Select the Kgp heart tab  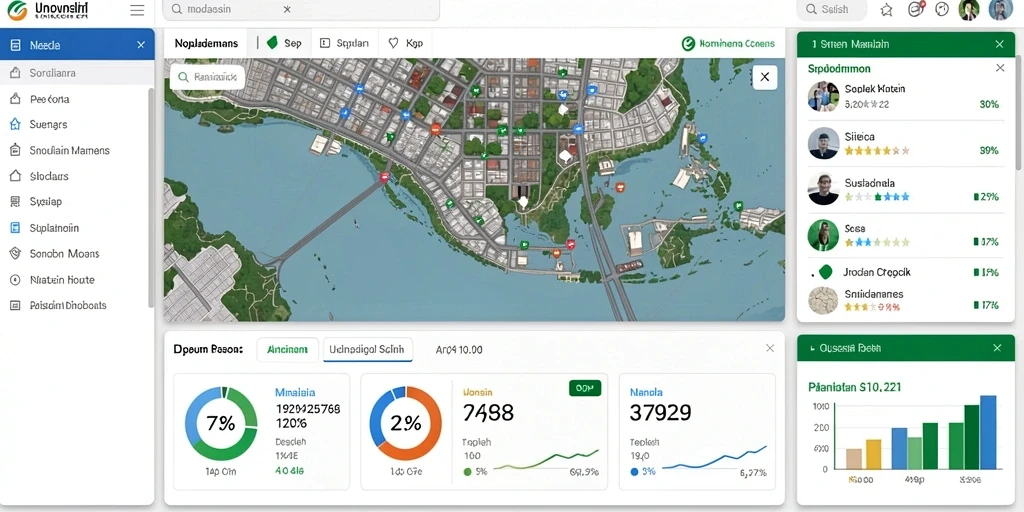tap(406, 43)
